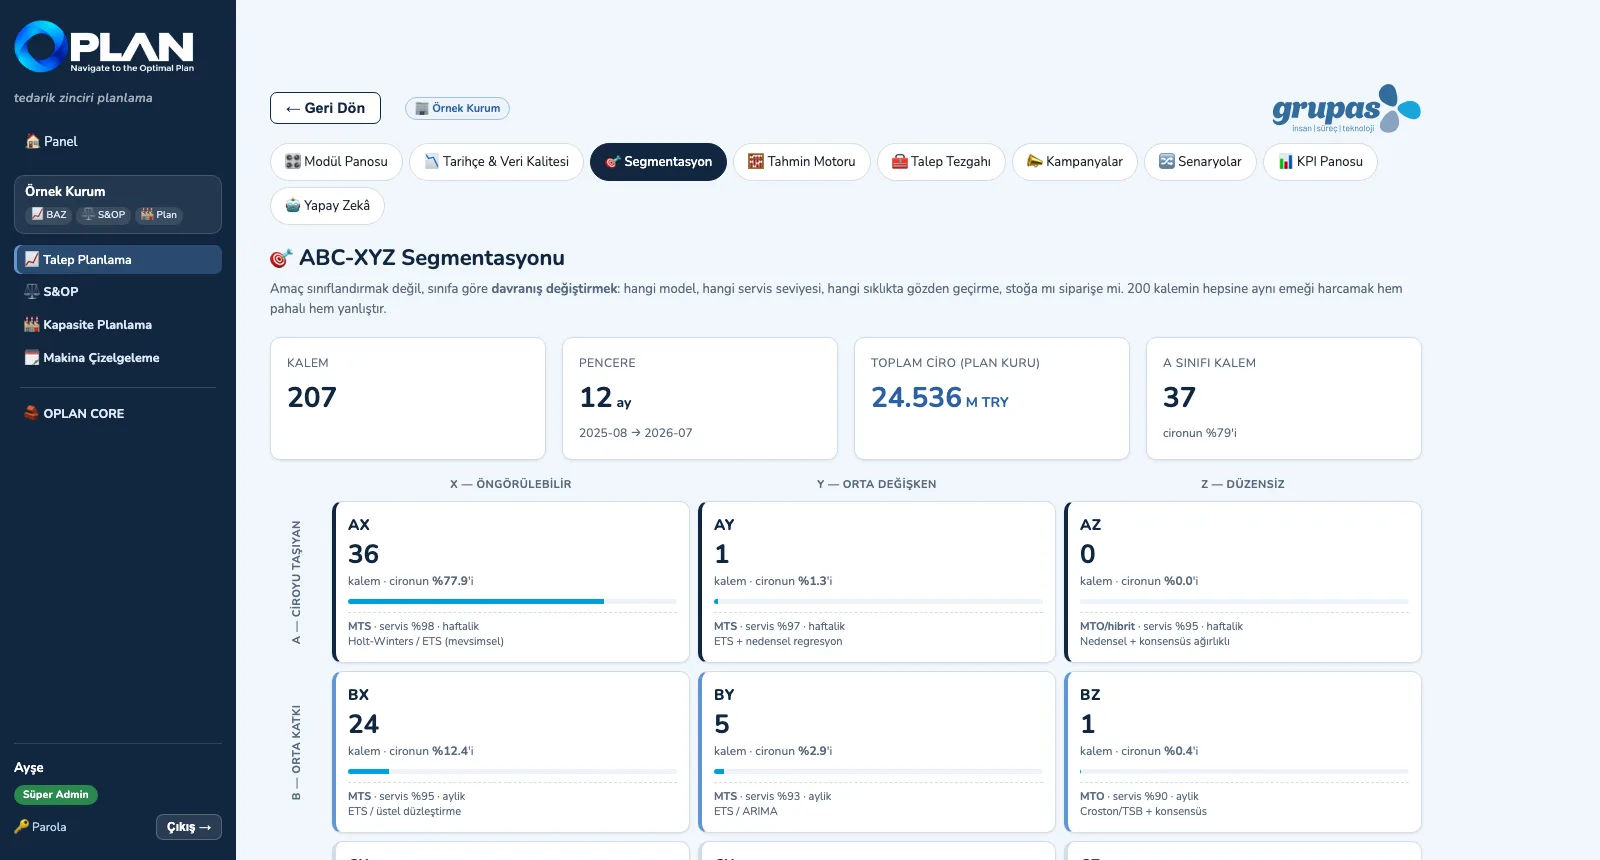This screenshot has height=860, width=1600.
Task: Click the Yapay Zekâ robot icon
Action: [293, 205]
